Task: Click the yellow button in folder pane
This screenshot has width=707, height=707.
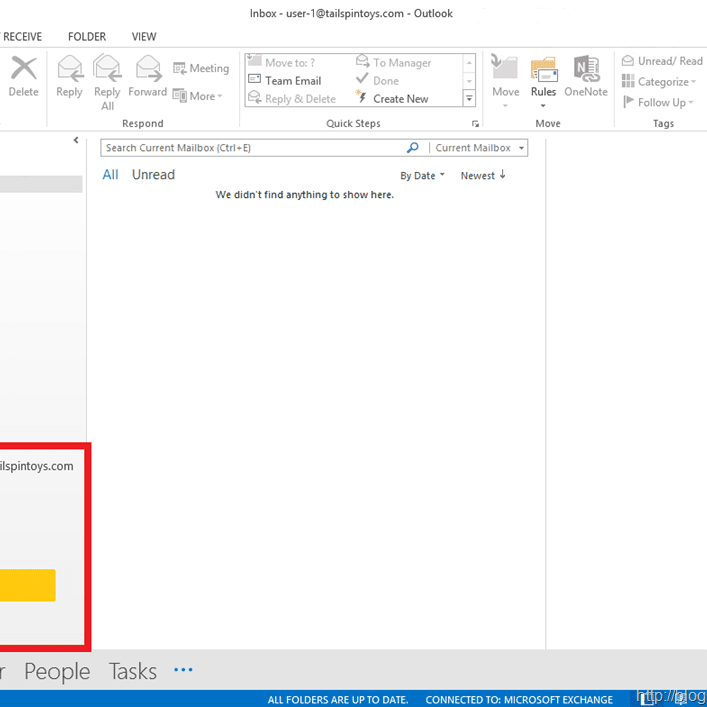Action: [28, 585]
